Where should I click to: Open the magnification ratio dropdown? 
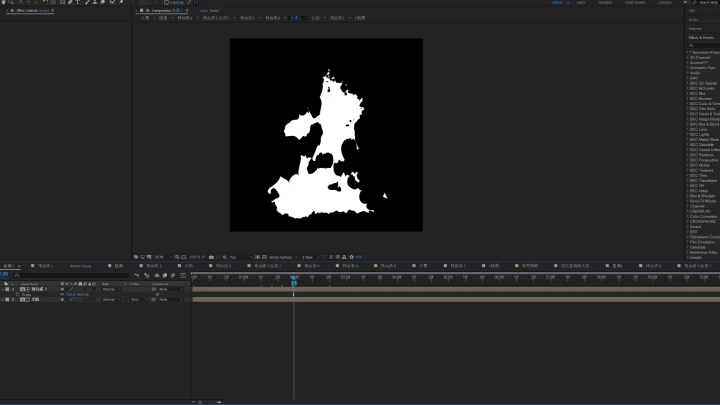(x=163, y=257)
